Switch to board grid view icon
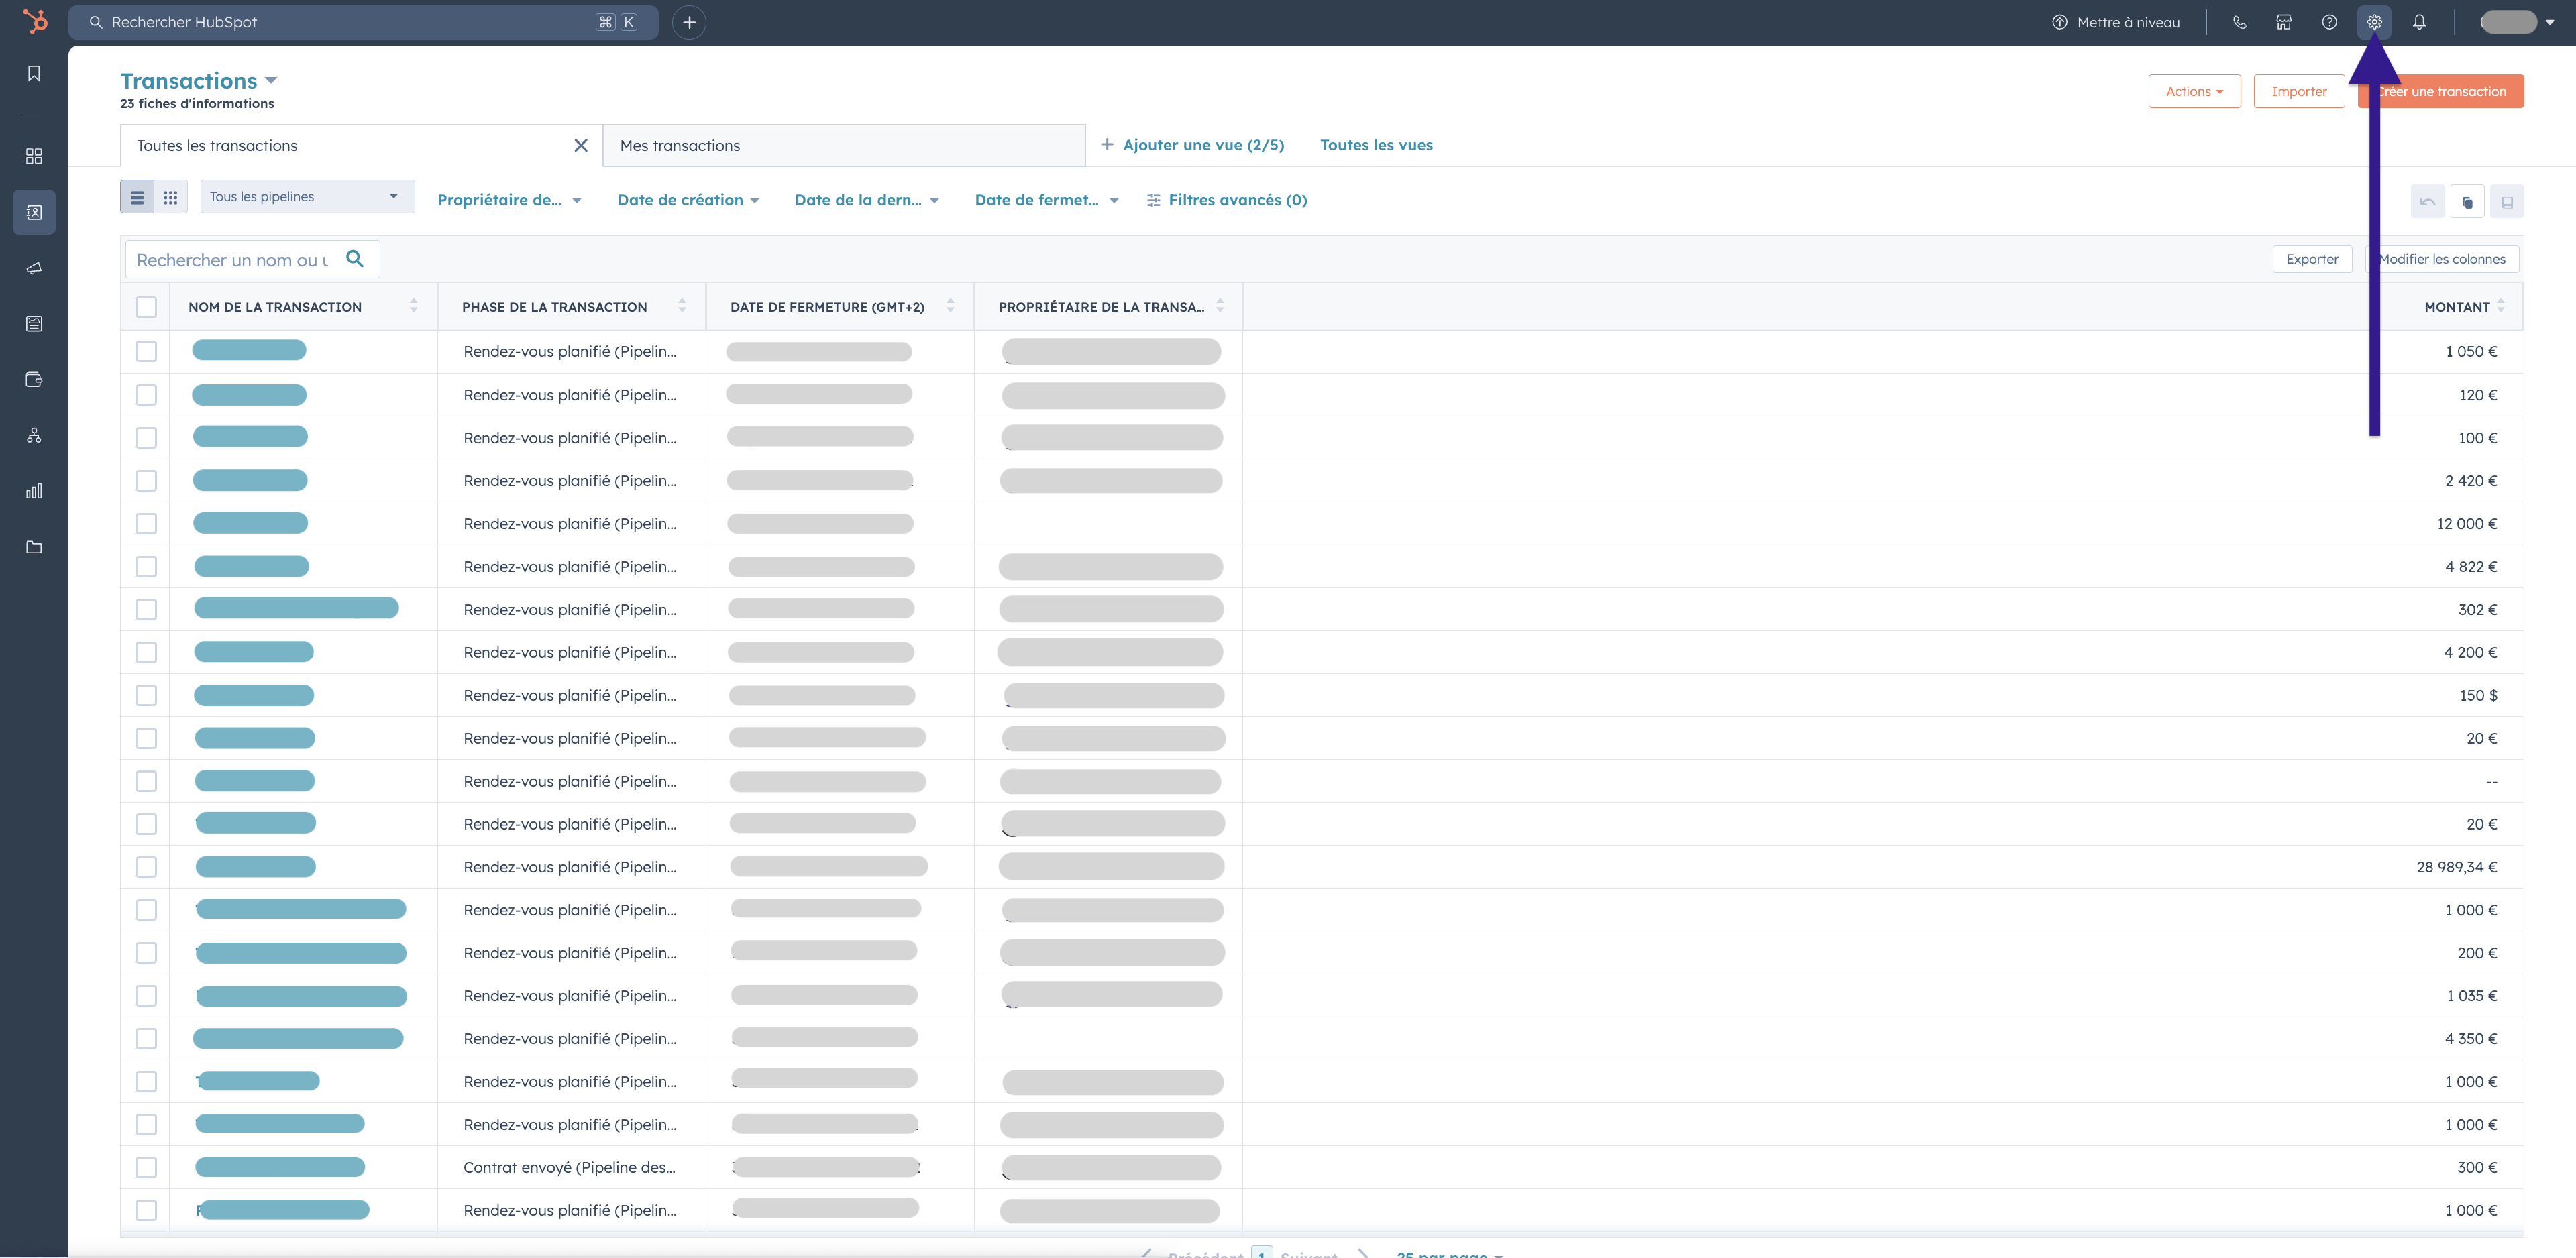 click(x=170, y=197)
